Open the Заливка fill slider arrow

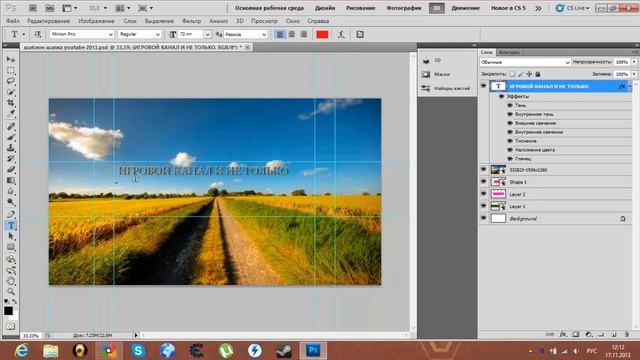[634, 74]
